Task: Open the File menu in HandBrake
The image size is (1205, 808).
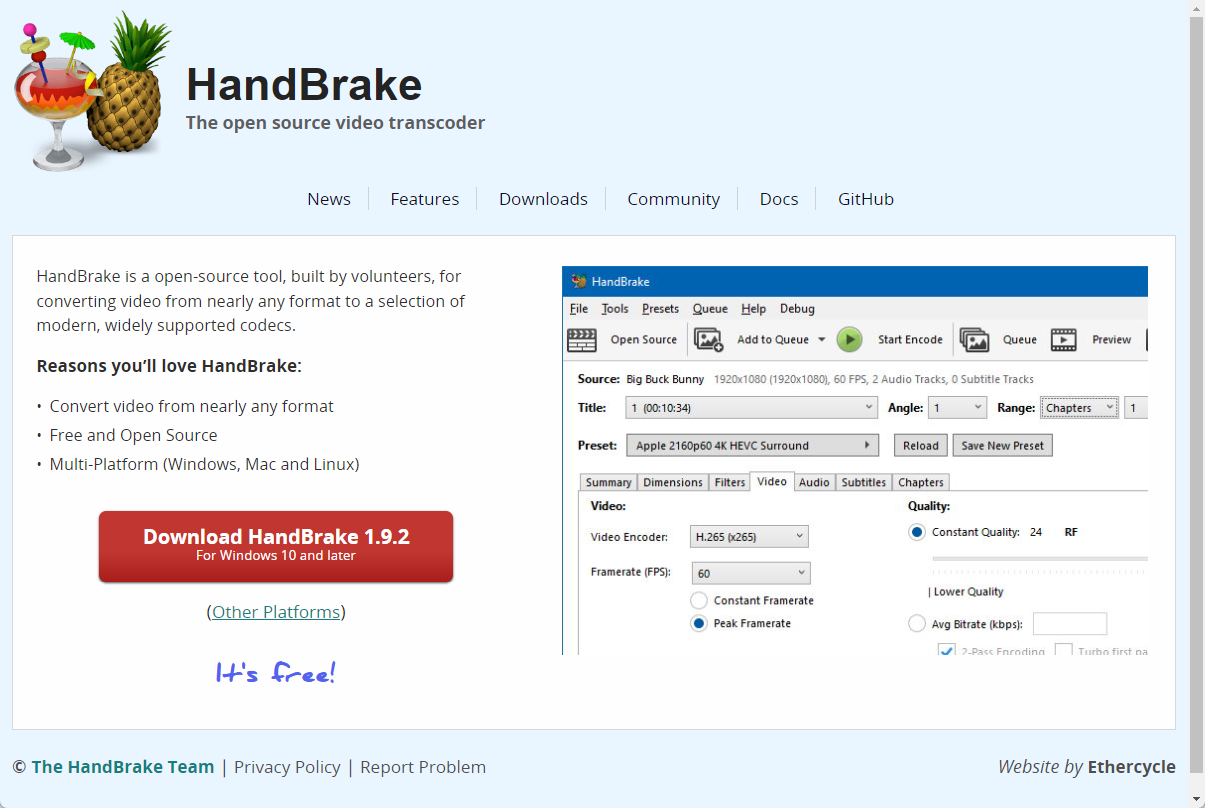Action: coord(579,309)
